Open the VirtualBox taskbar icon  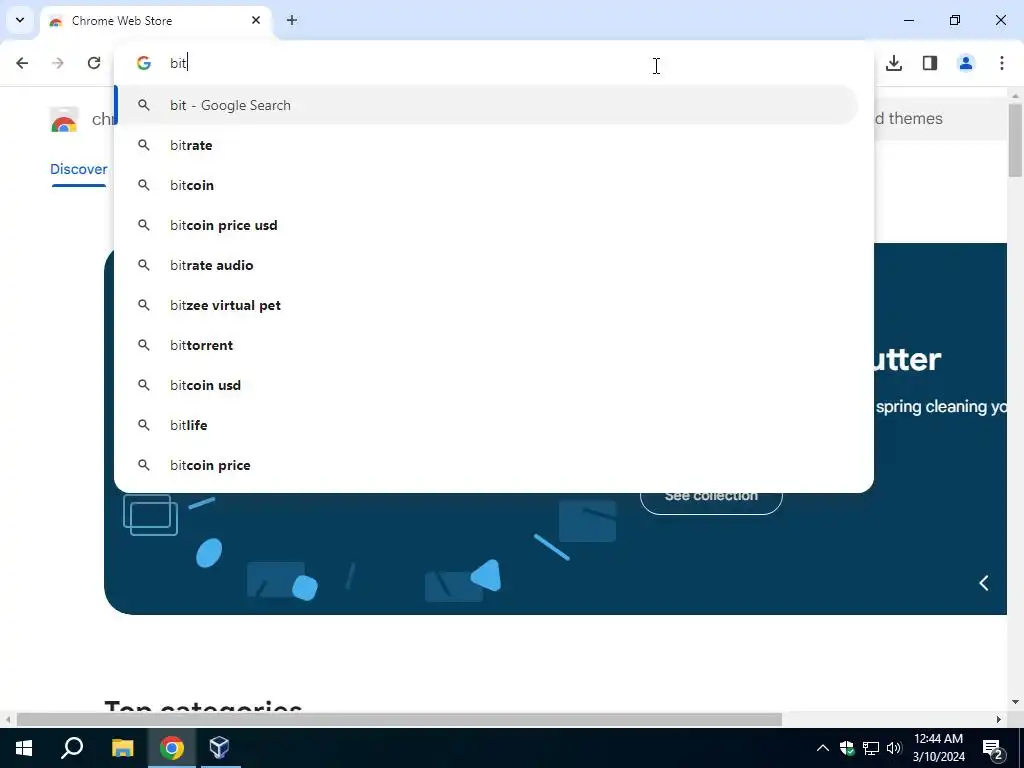click(x=220, y=748)
